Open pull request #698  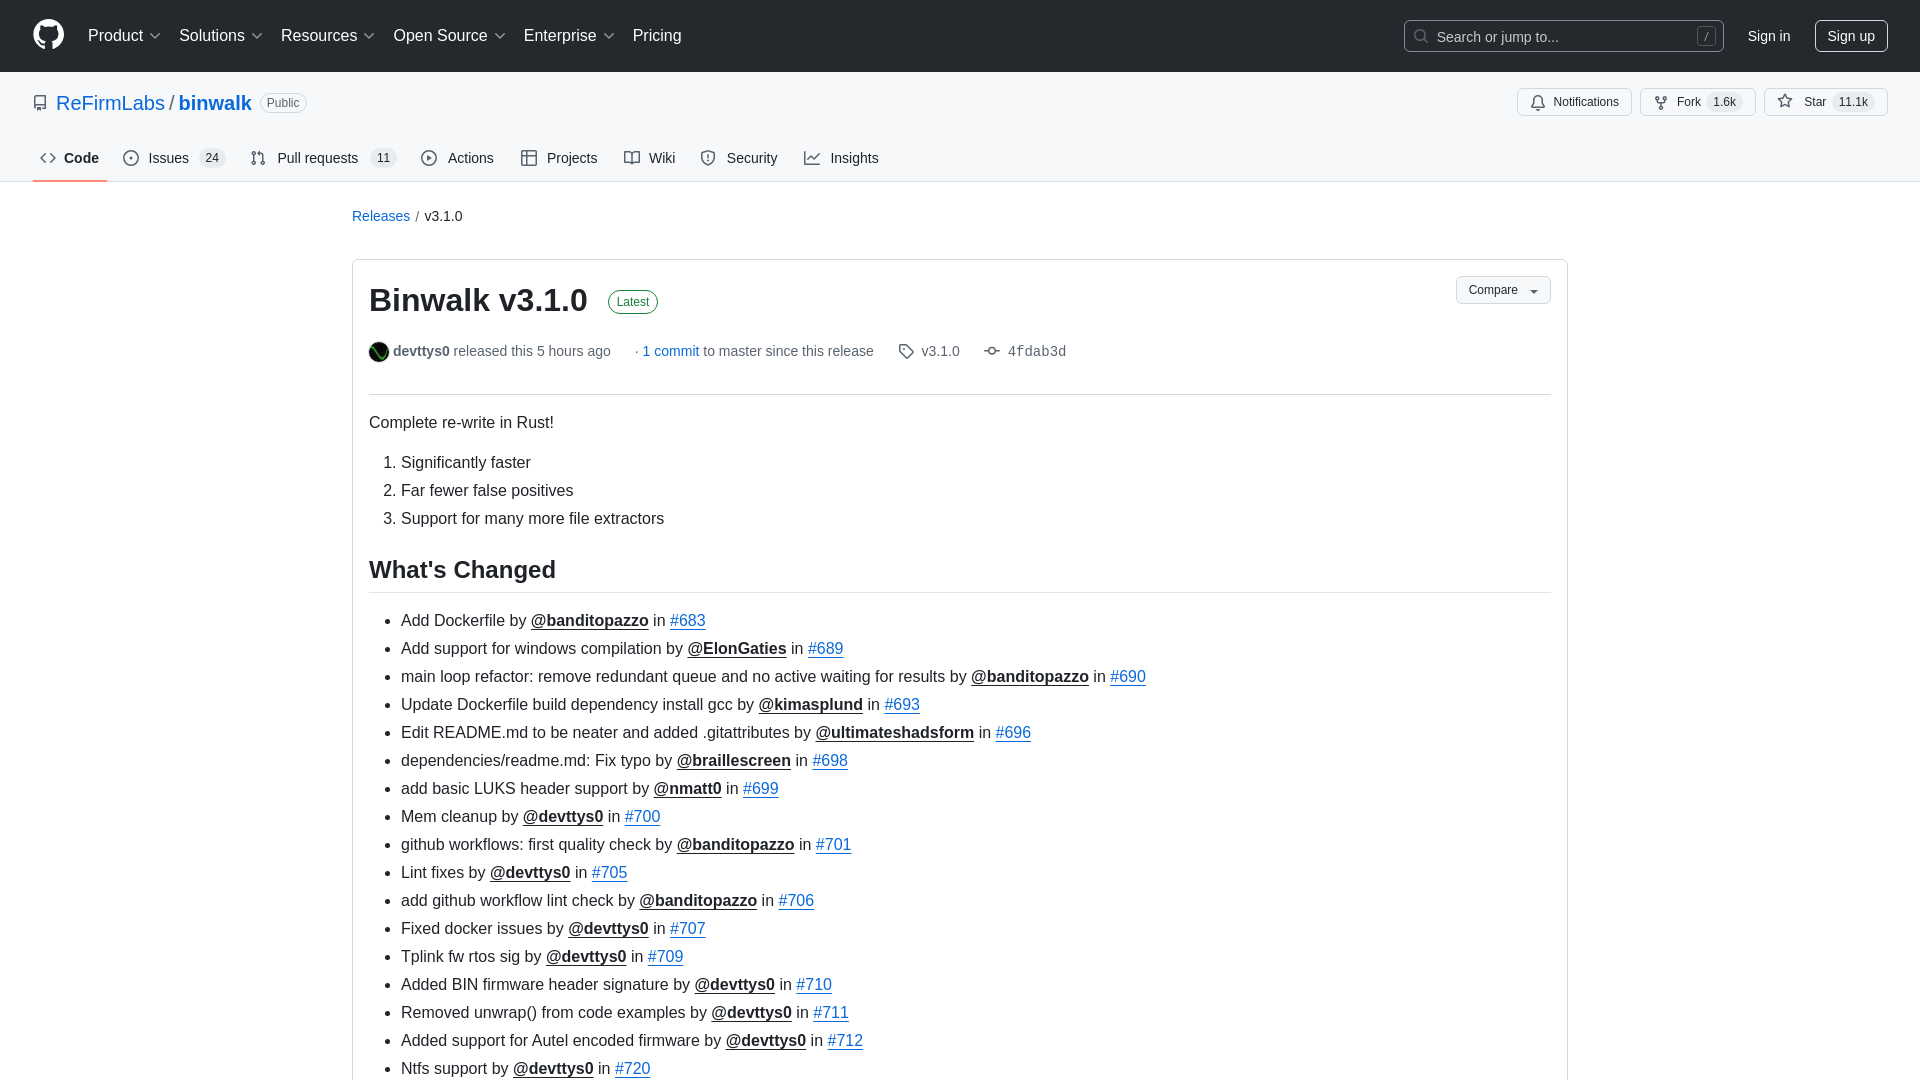pos(830,761)
